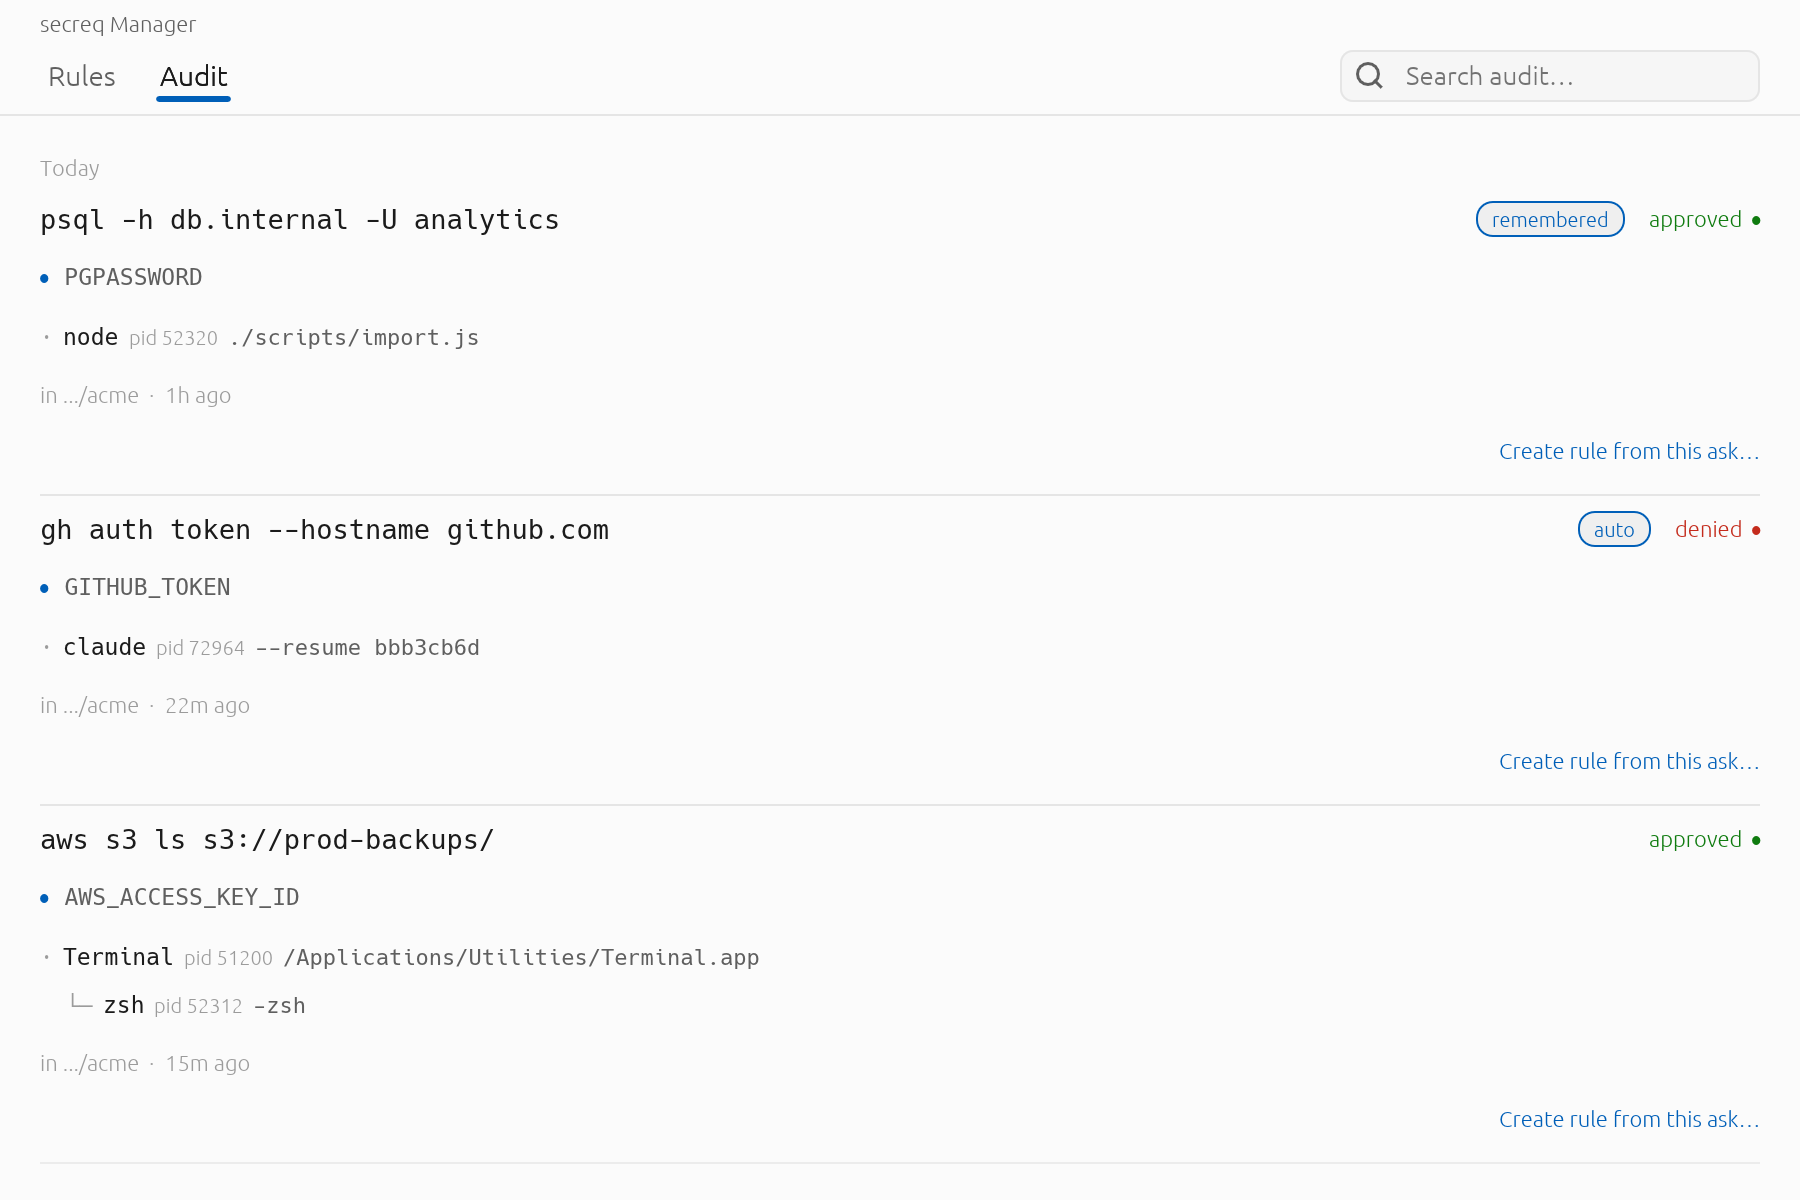This screenshot has width=1800, height=1200.
Task: Click ./scripts/import.js argument text
Action: click(x=354, y=338)
